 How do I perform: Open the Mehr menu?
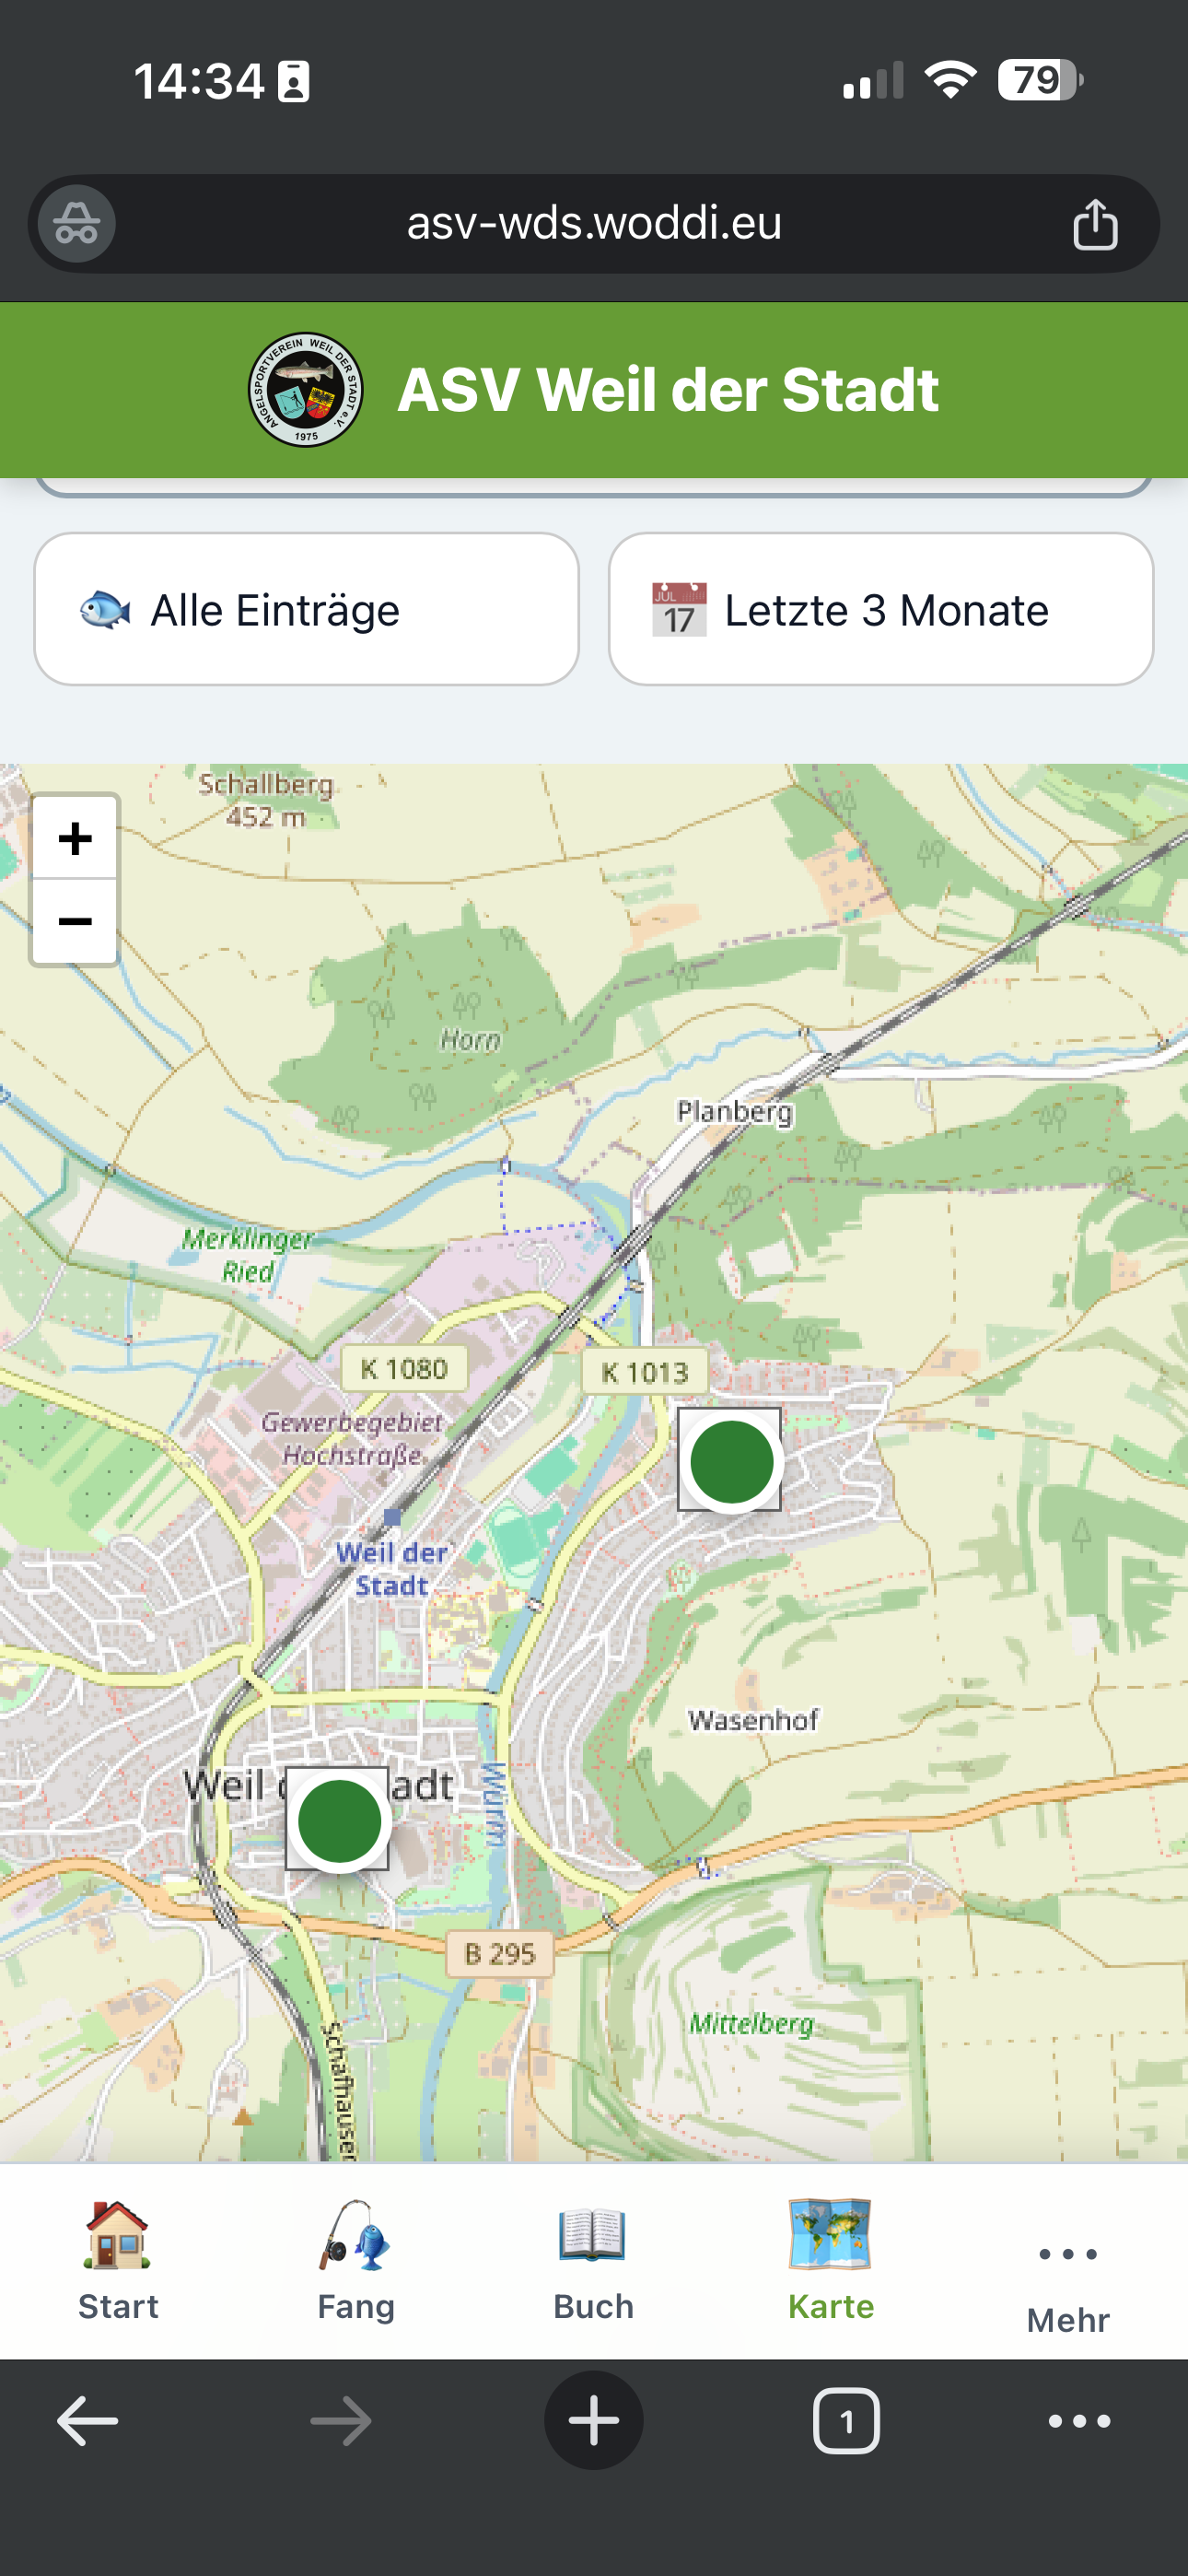pos(1068,2275)
